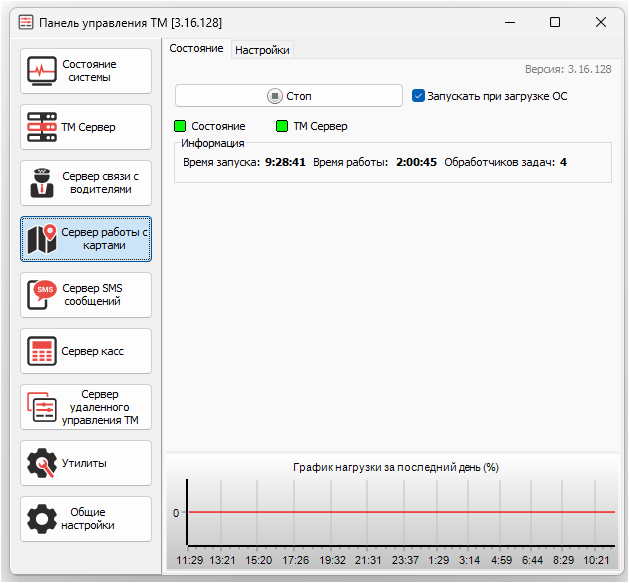Click the green Состояние status indicator
This screenshot has height=583, width=629.
(x=180, y=126)
